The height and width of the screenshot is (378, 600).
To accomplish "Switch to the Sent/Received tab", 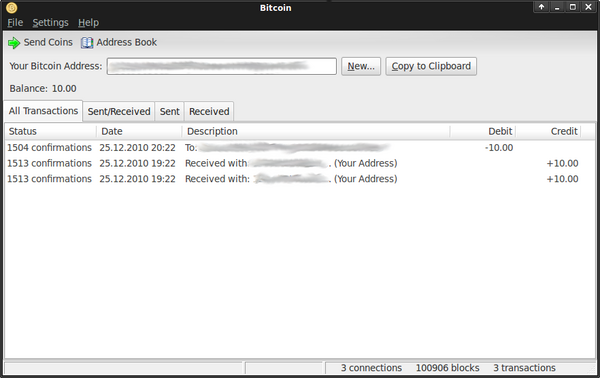I will tap(119, 111).
